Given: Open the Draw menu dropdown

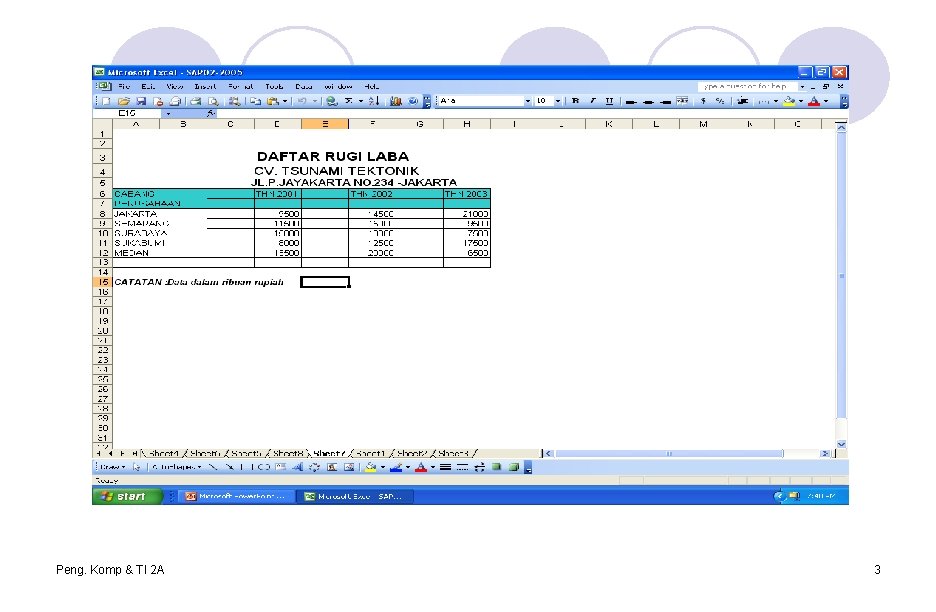Looking at the screenshot, I should 112,467.
